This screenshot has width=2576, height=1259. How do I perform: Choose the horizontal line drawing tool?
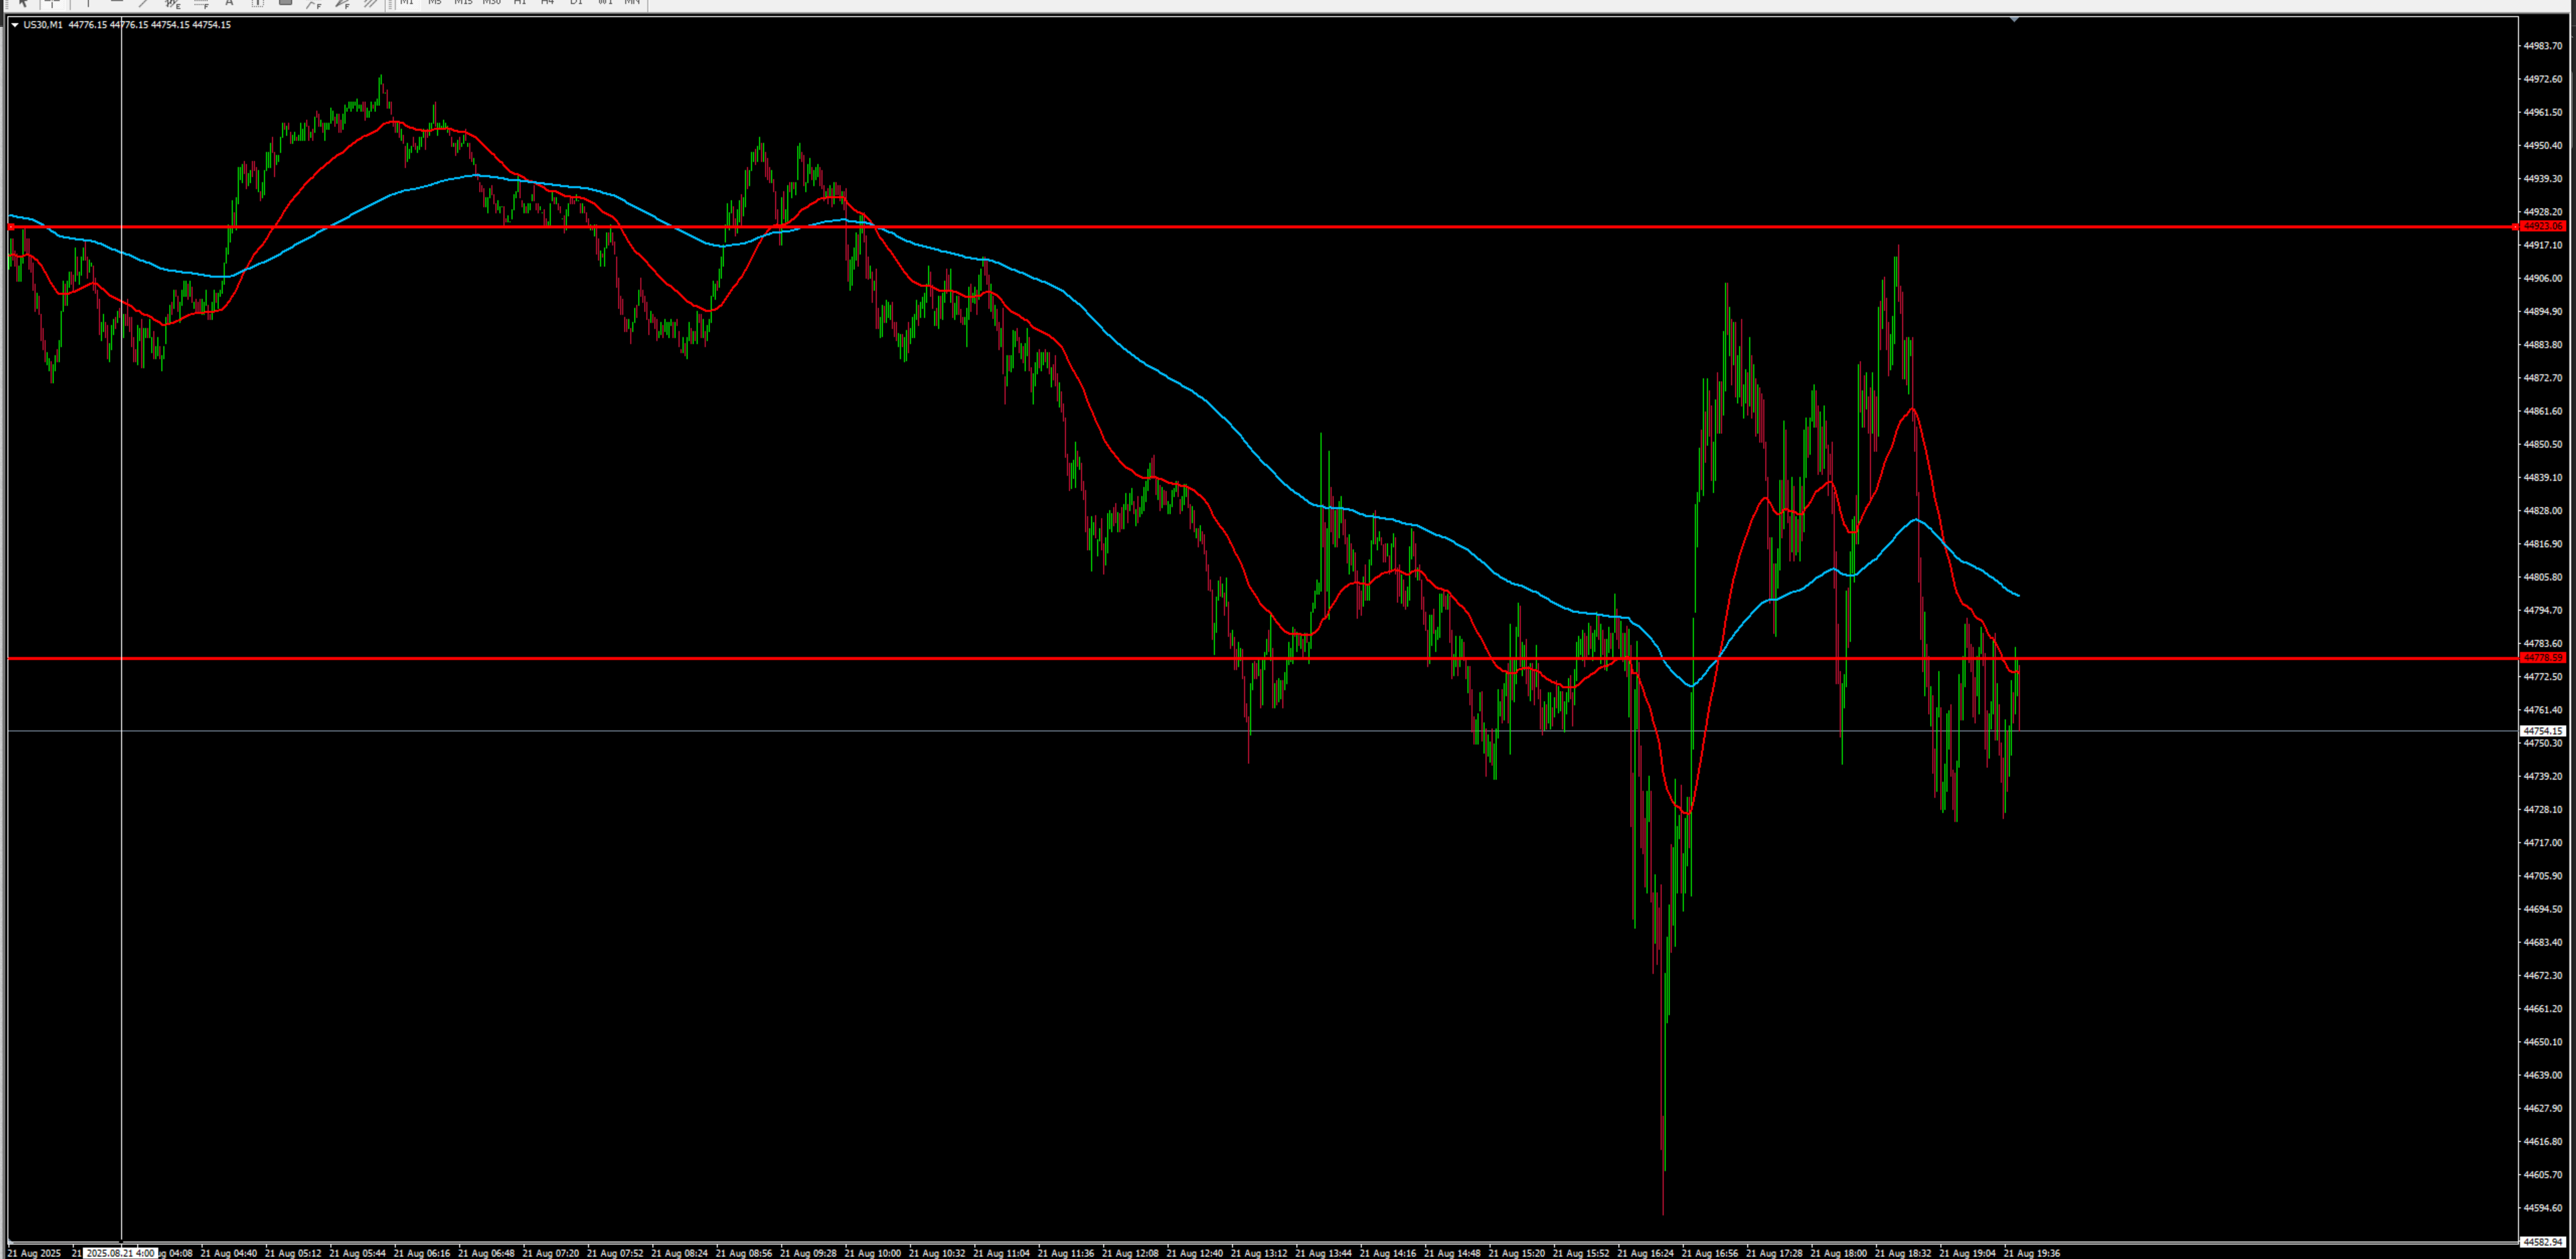click(x=116, y=3)
